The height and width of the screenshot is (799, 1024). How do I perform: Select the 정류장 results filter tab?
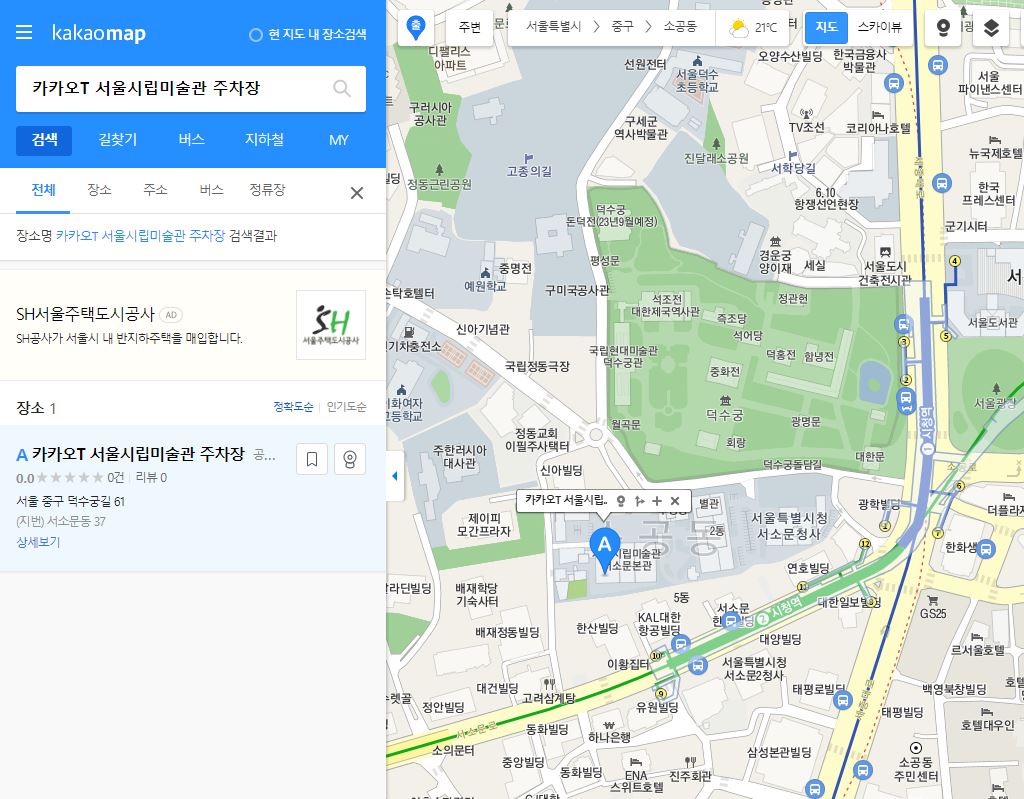[x=267, y=190]
